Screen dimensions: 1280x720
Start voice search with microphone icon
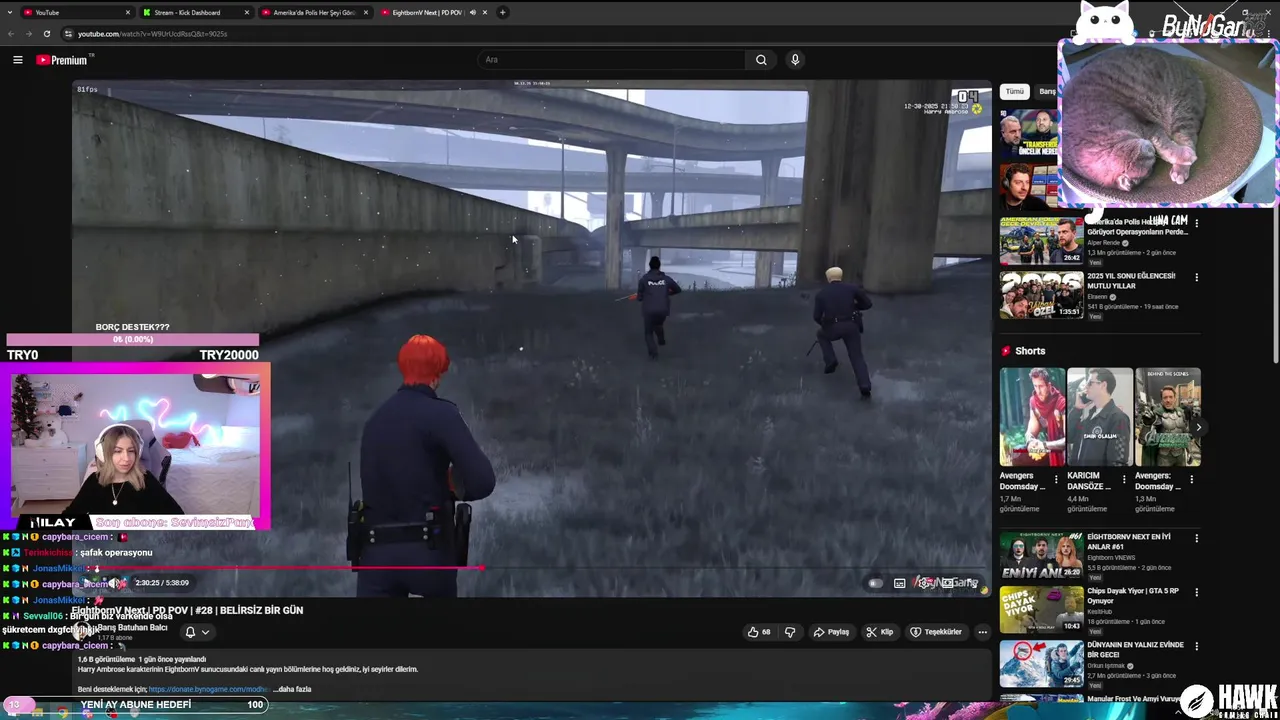(x=795, y=60)
